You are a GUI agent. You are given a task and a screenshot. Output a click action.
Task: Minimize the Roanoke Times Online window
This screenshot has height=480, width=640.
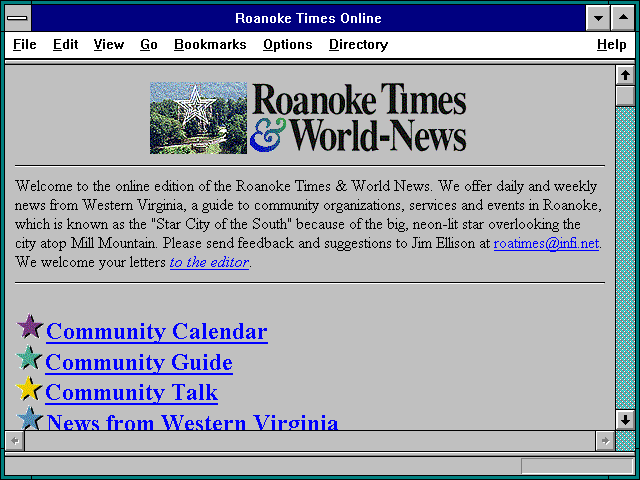click(598, 18)
